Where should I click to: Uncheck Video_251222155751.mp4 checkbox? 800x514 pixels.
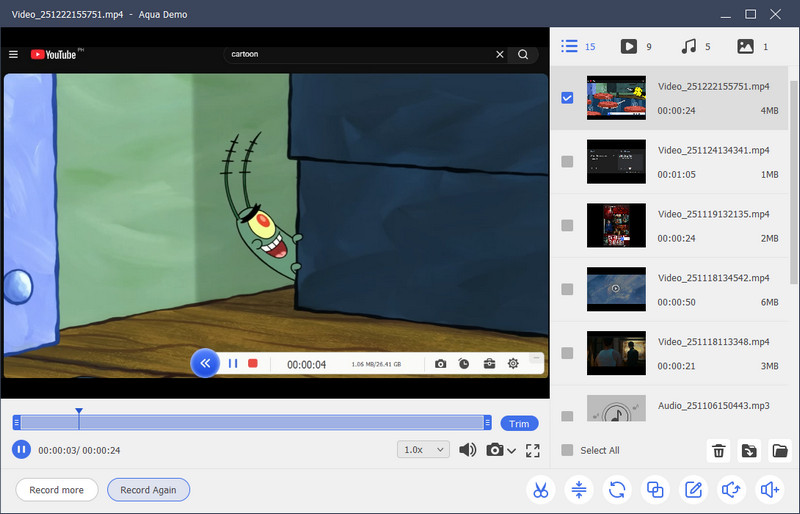coord(567,97)
